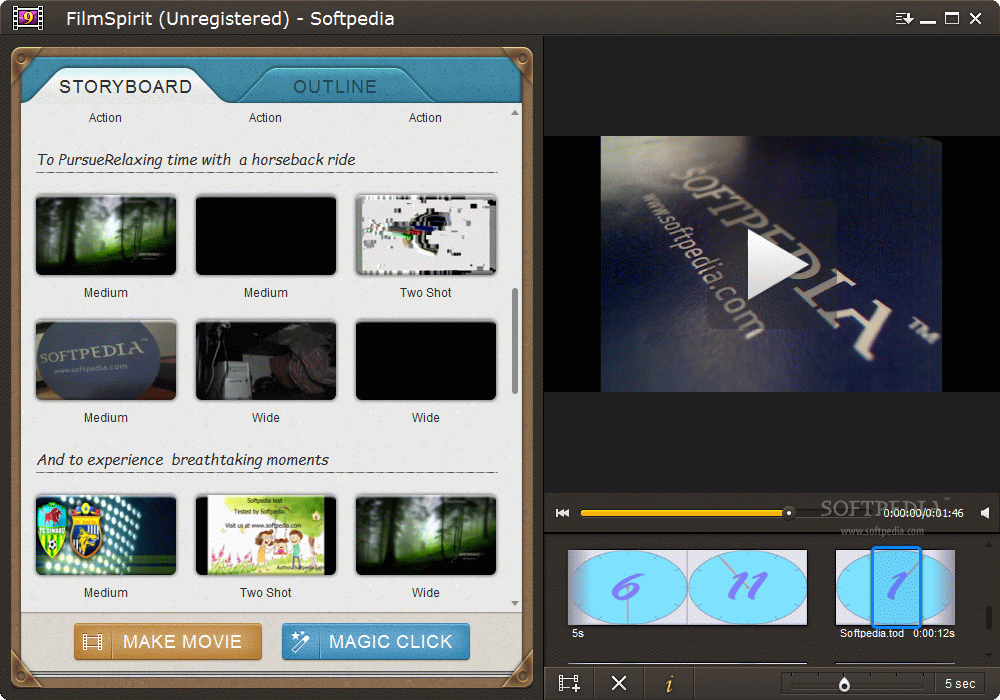Image resolution: width=1000 pixels, height=700 pixels.
Task: Click the 0:00:00/0:01:46 time display
Action: coord(923,513)
